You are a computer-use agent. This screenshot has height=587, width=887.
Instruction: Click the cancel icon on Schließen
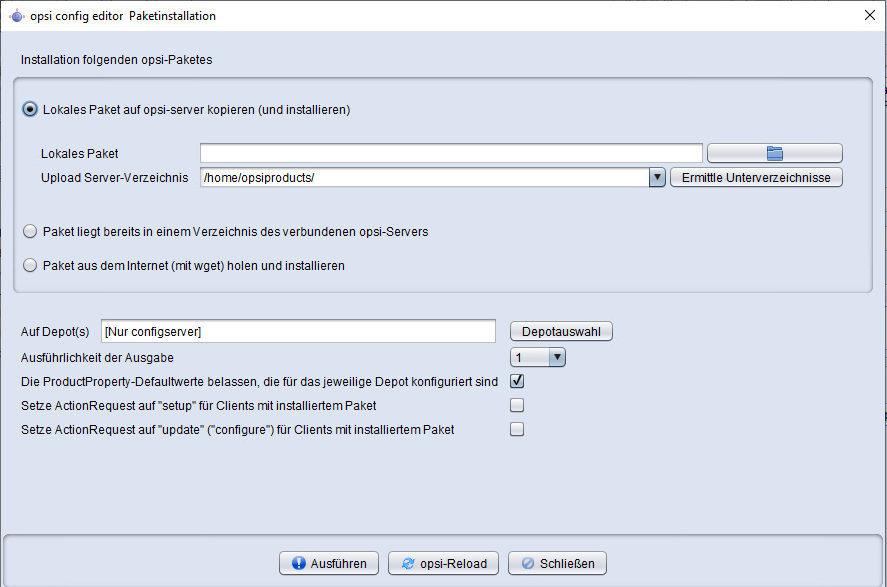click(528, 563)
